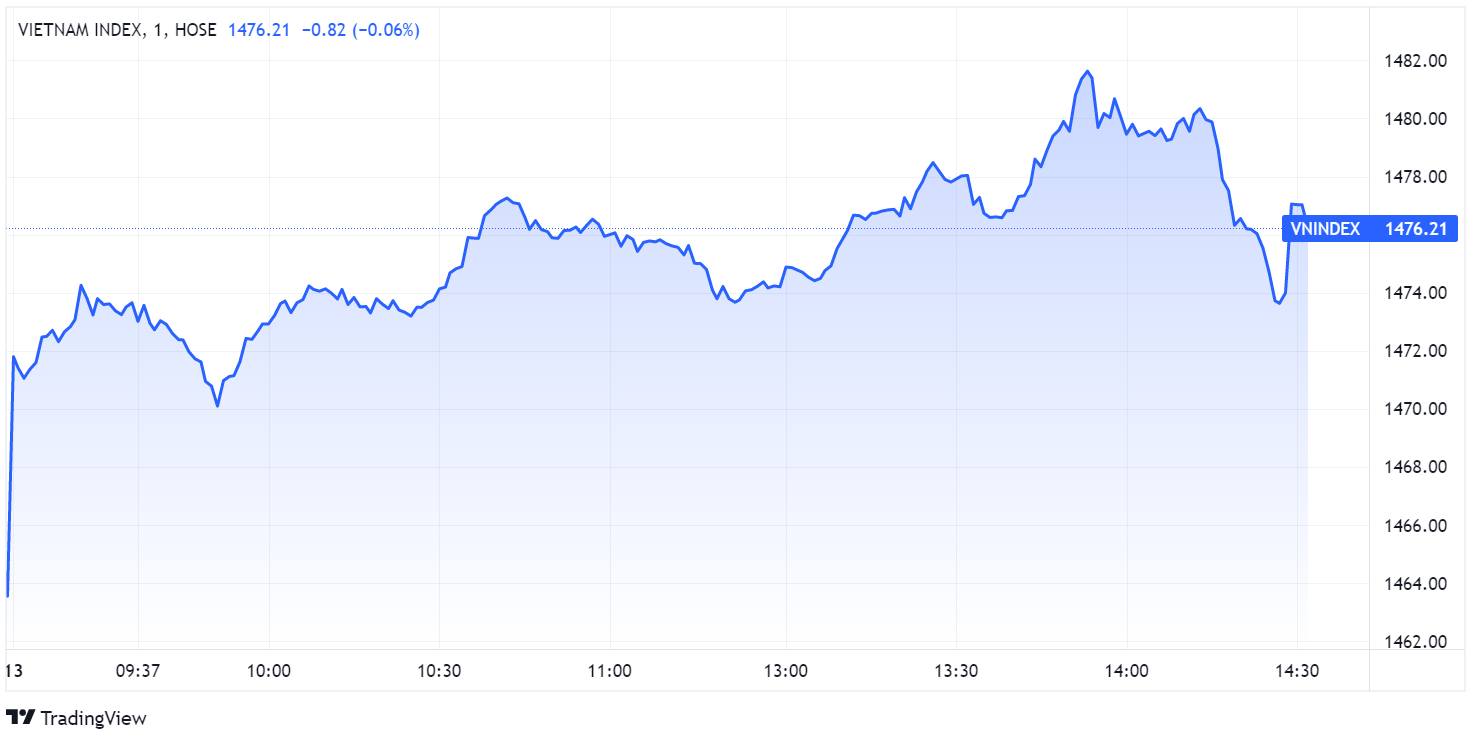The image size is (1480, 744).
Task: Click the 09:37 time axis label
Action: pos(138,671)
